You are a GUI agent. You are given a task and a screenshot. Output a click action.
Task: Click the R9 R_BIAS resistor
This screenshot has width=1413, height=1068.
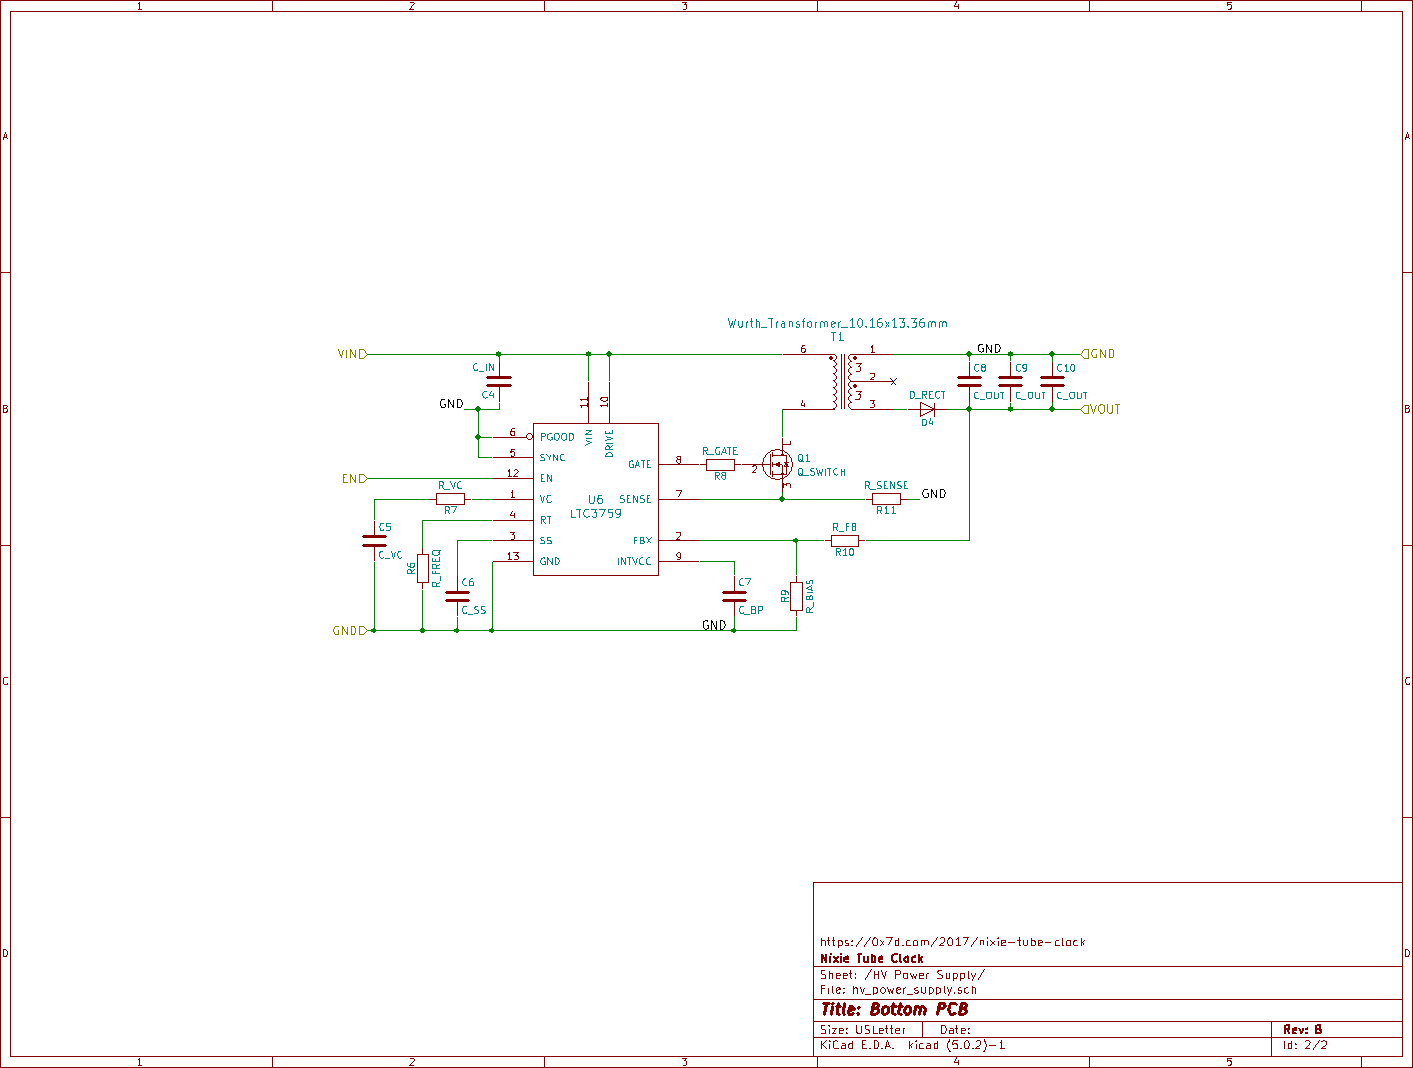click(x=796, y=596)
